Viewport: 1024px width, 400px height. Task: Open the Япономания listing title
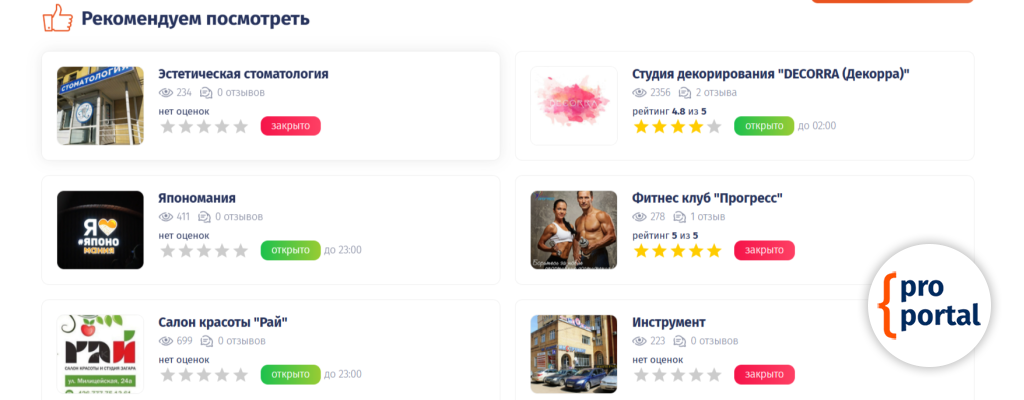coord(197,198)
